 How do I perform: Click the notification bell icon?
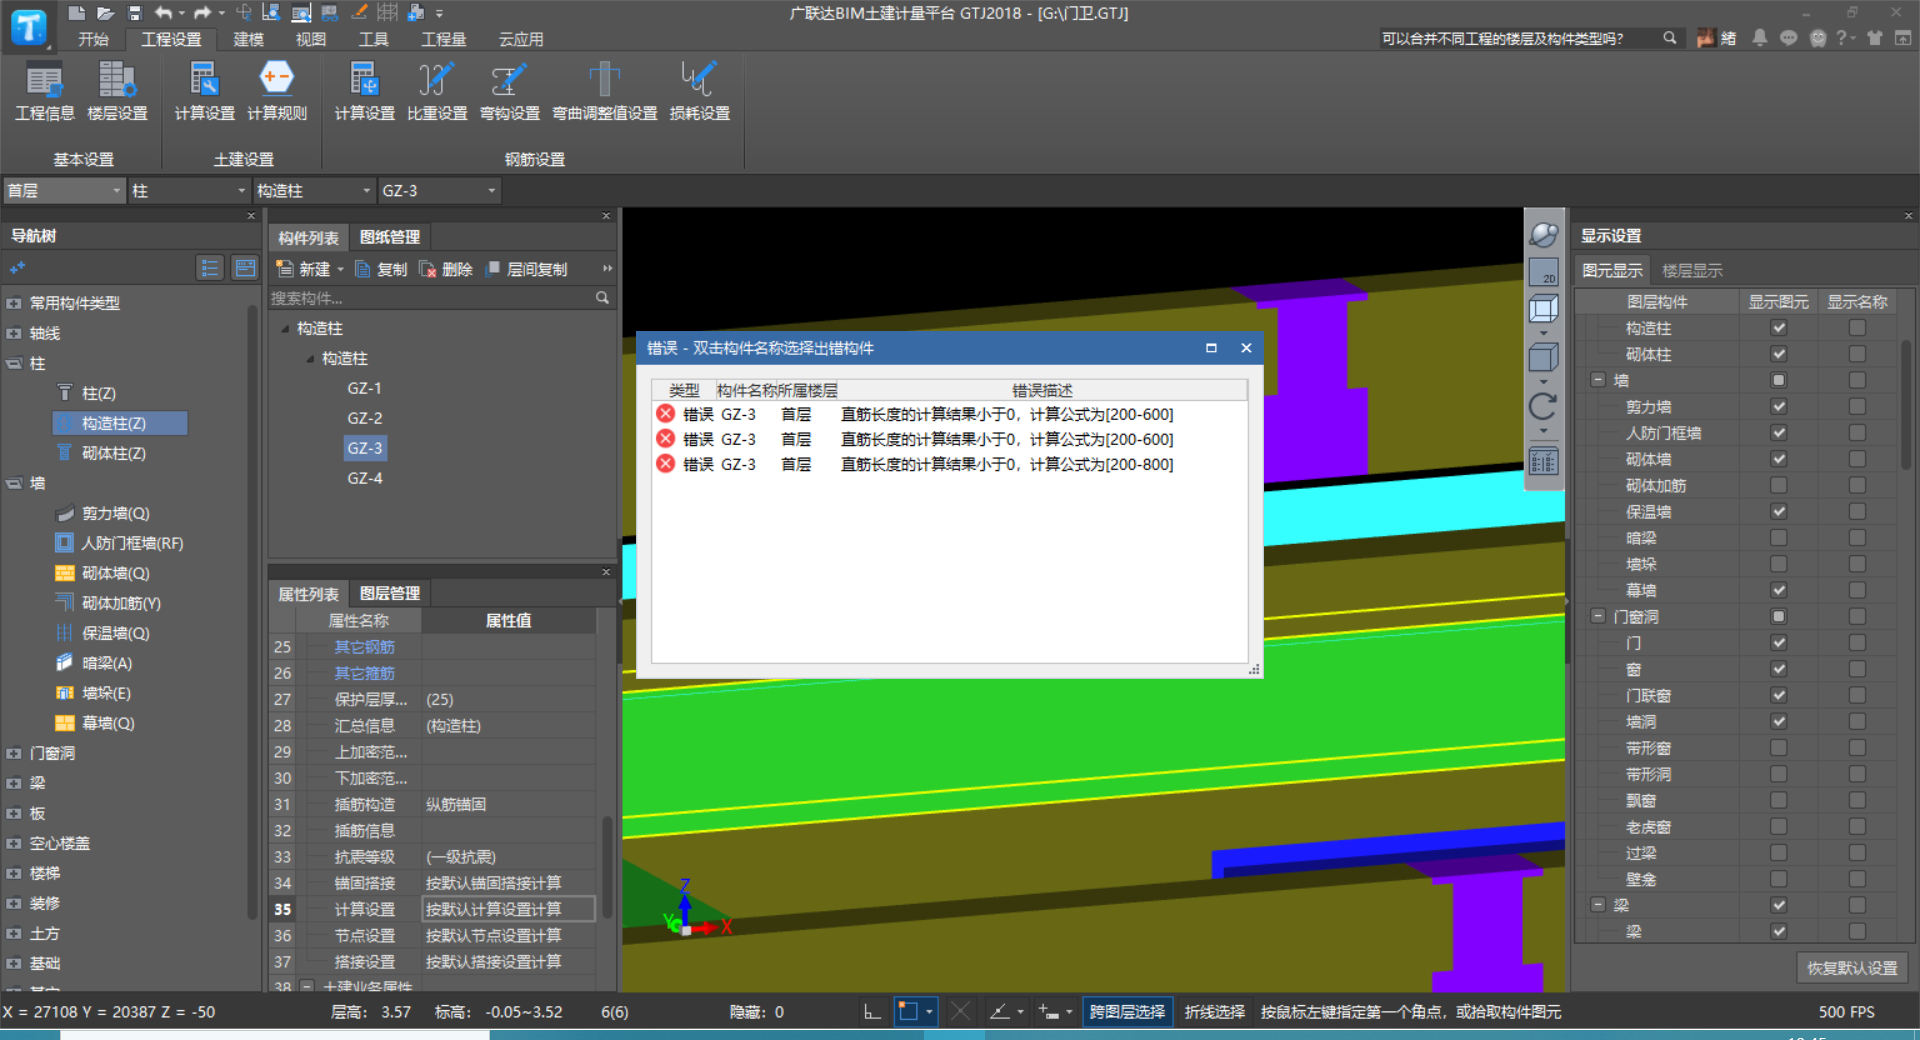(x=1759, y=38)
